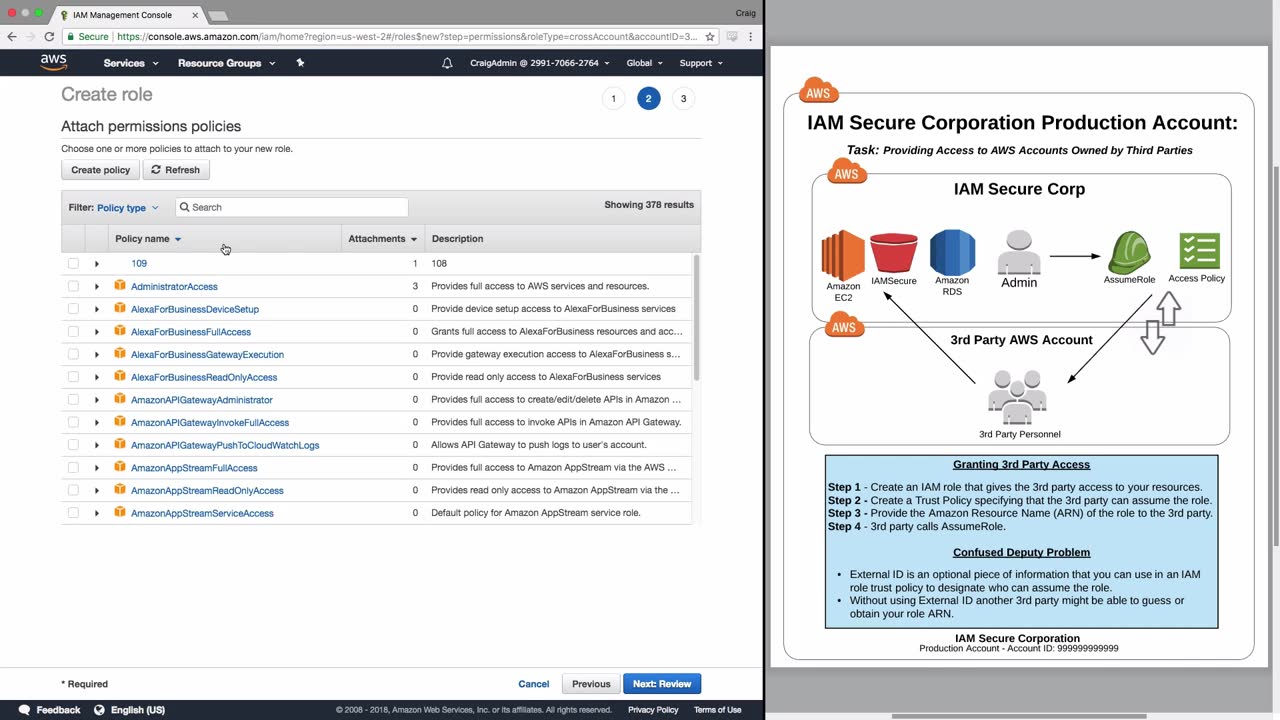Open the CraigAdmin account menu
Viewport: 1280px width, 720px height.
click(x=540, y=63)
